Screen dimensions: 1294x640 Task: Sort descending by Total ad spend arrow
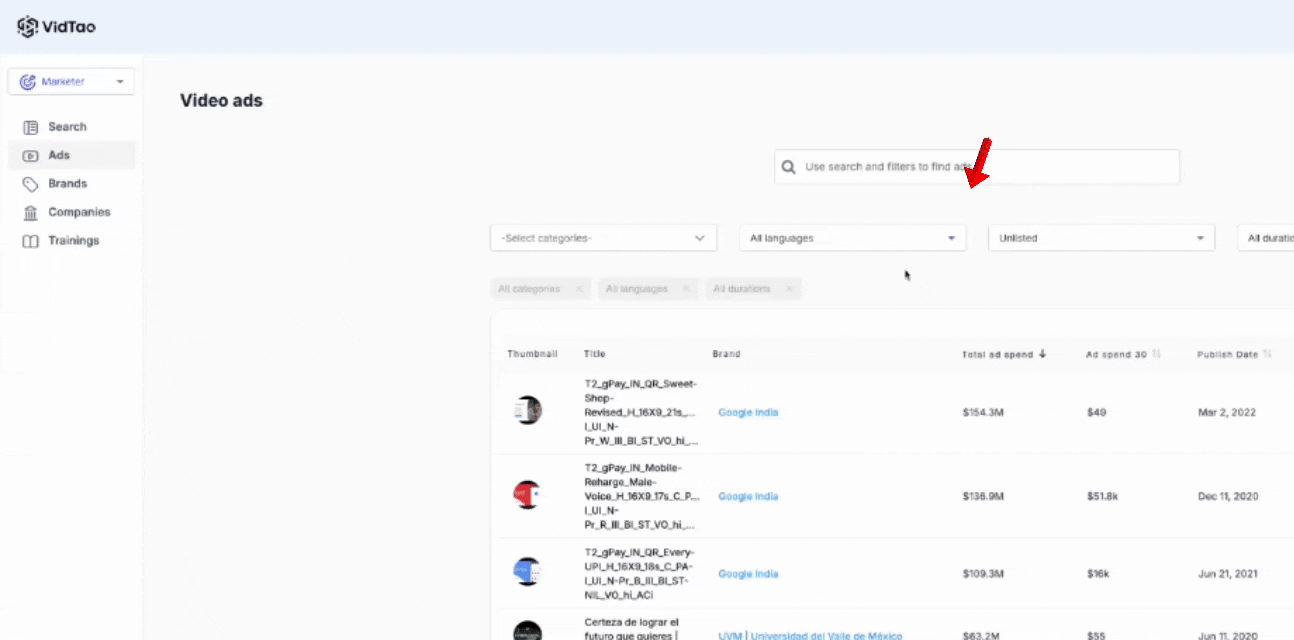pyautogui.click(x=1042, y=354)
